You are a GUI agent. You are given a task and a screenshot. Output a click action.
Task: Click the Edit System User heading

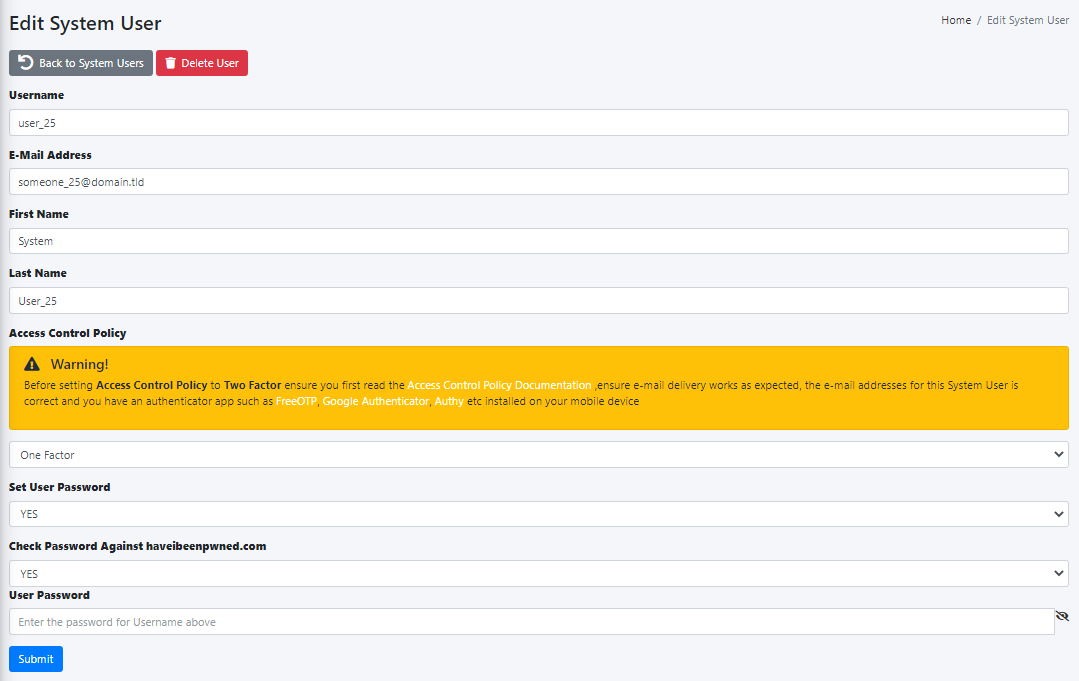point(85,23)
